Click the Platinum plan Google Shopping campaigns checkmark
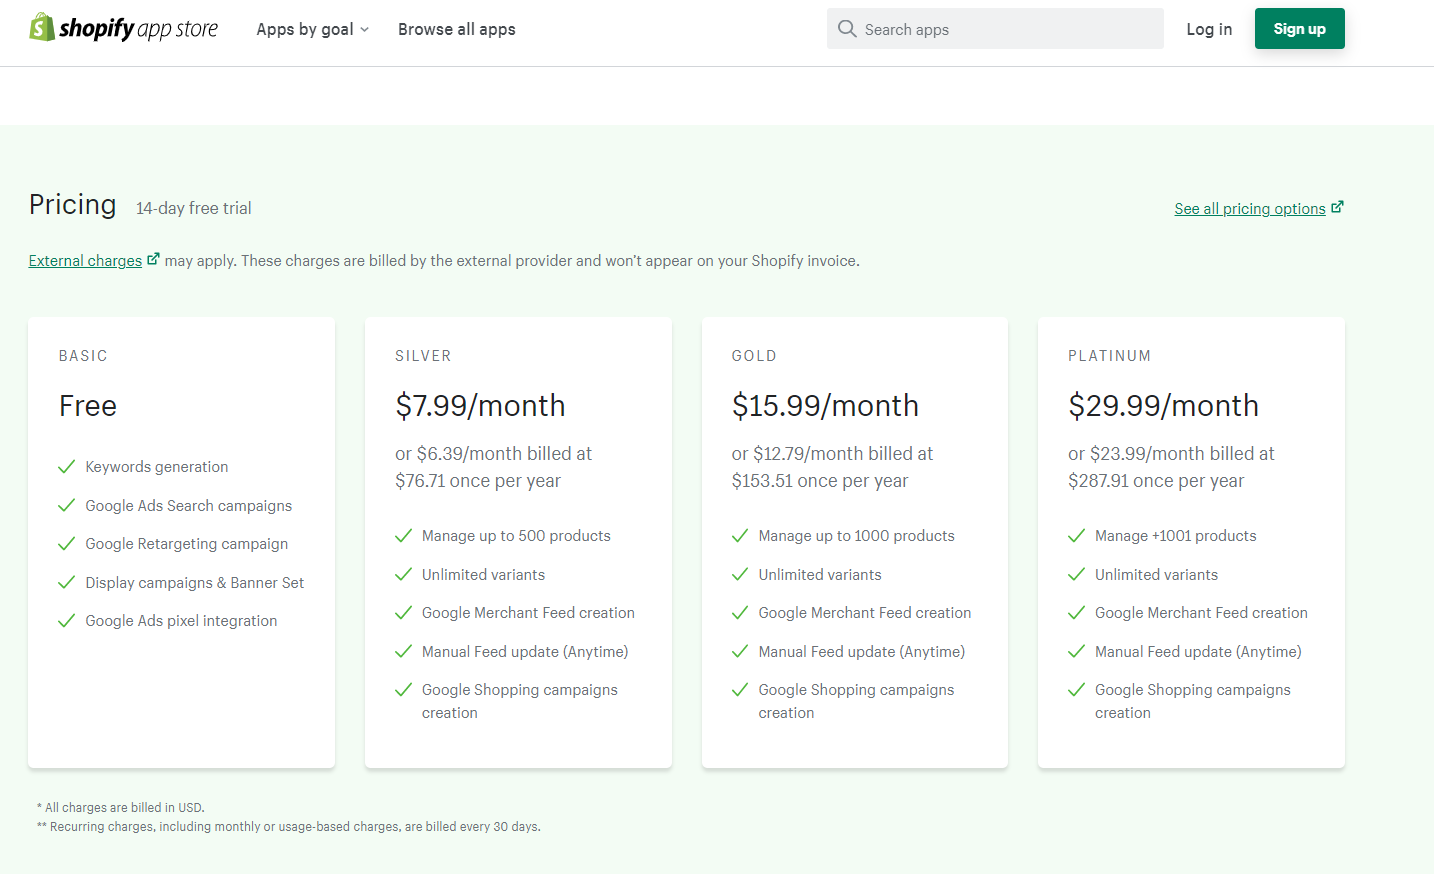1434x874 pixels. click(x=1077, y=690)
